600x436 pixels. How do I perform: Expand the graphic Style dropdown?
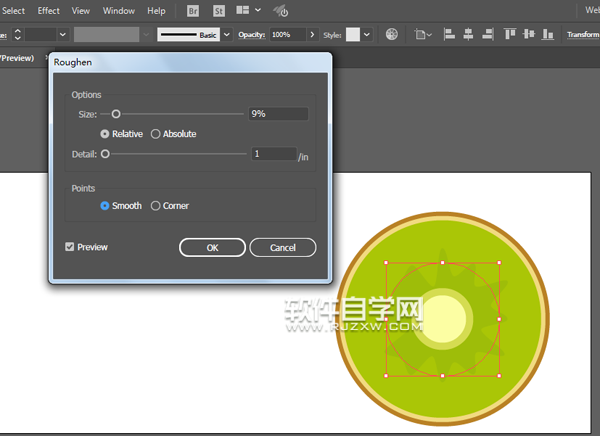pyautogui.click(x=367, y=34)
